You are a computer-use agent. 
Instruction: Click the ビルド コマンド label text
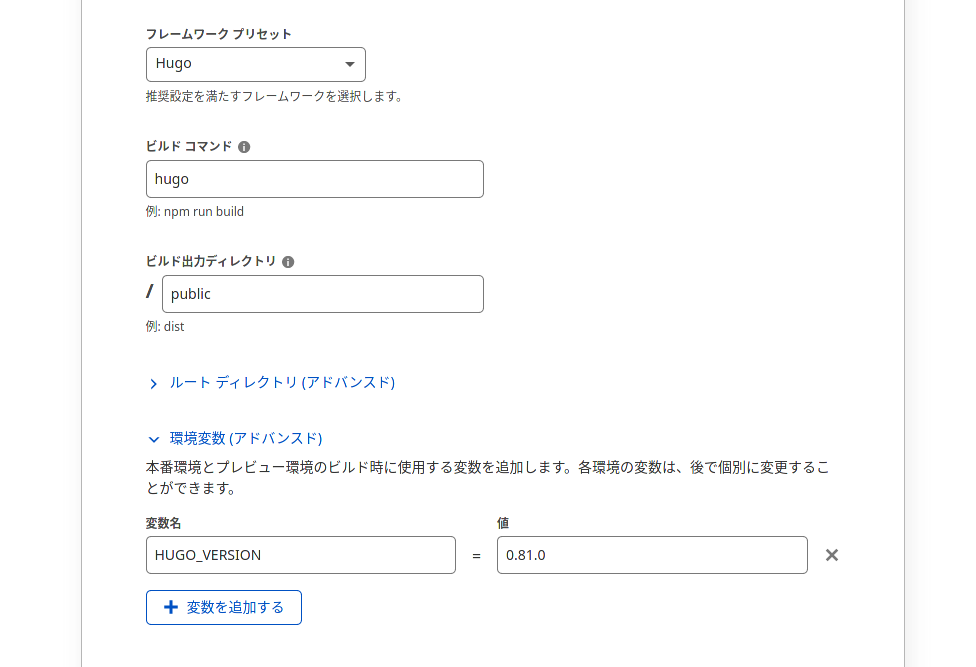(x=189, y=146)
